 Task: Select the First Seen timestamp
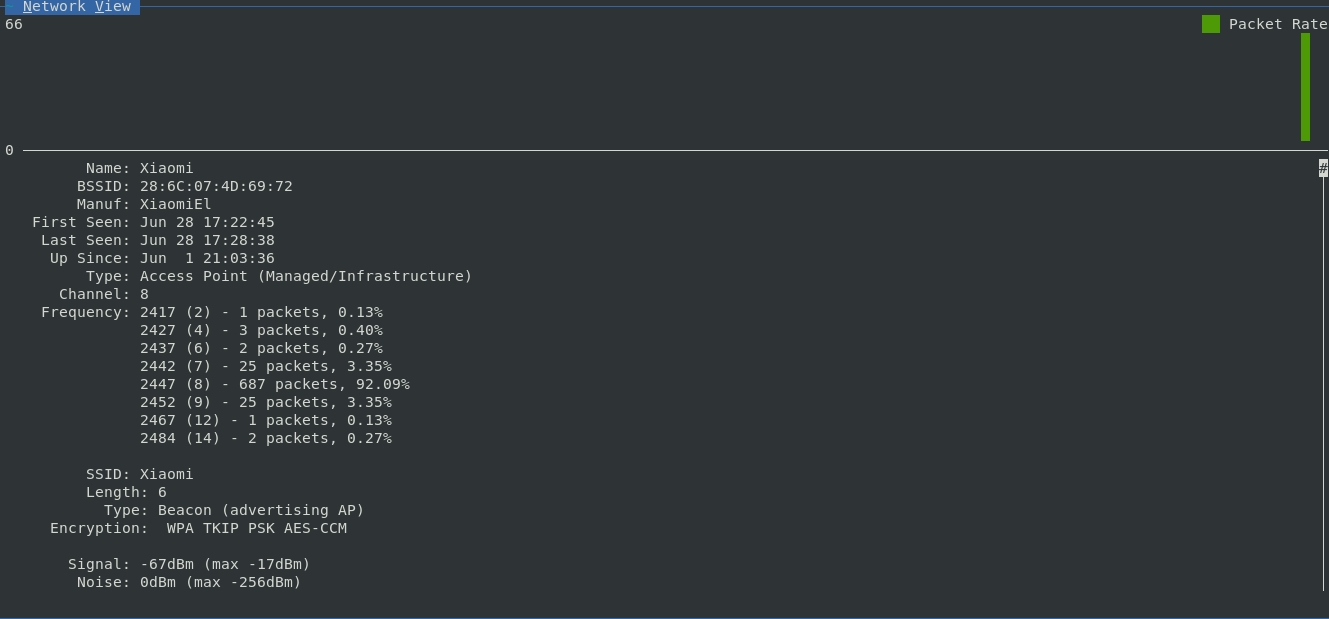pyautogui.click(x=155, y=222)
